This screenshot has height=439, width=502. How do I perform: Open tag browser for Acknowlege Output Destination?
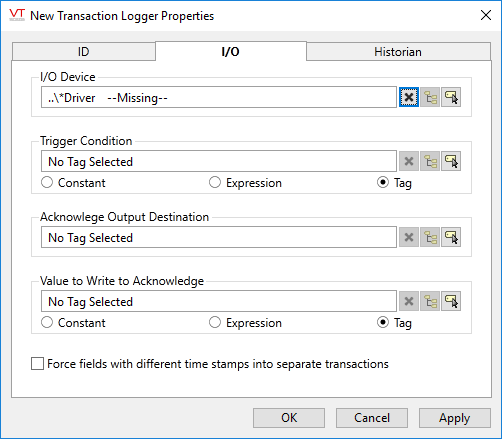[x=430, y=237]
